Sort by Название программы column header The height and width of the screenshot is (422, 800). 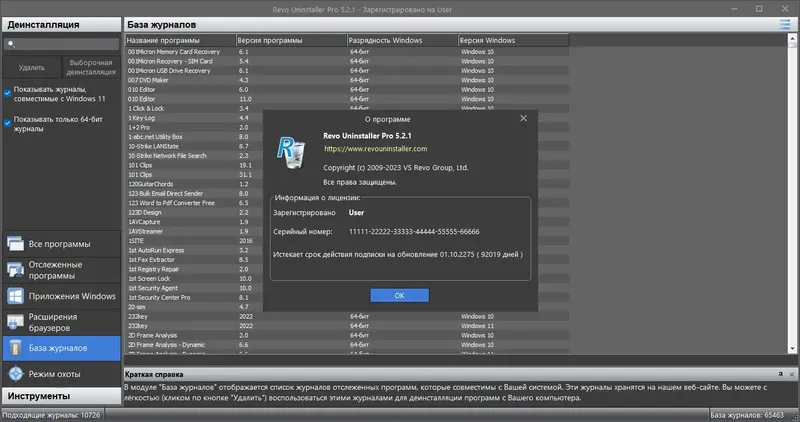180,40
